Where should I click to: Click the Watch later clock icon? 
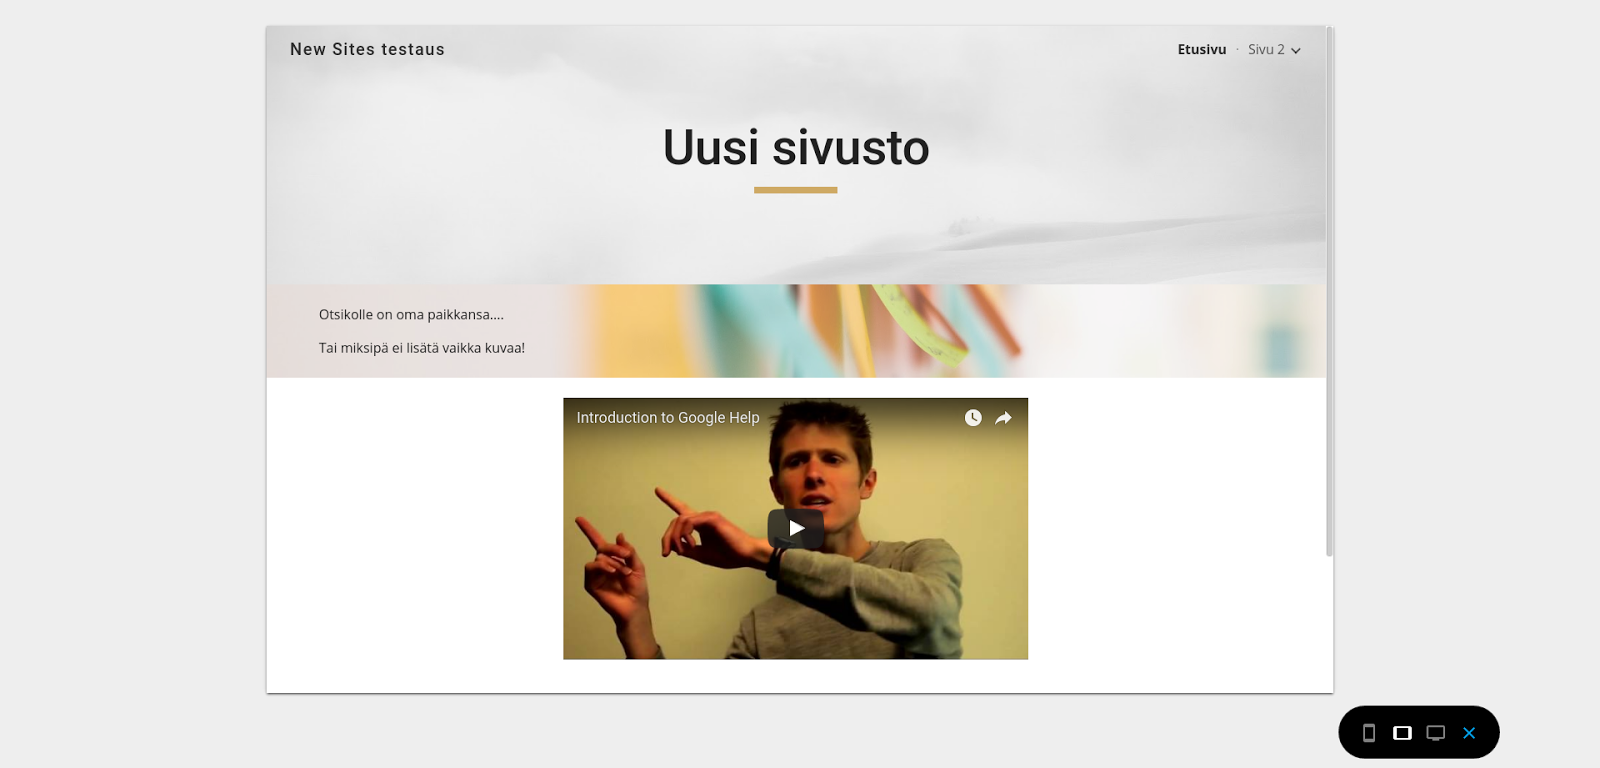click(x=973, y=418)
